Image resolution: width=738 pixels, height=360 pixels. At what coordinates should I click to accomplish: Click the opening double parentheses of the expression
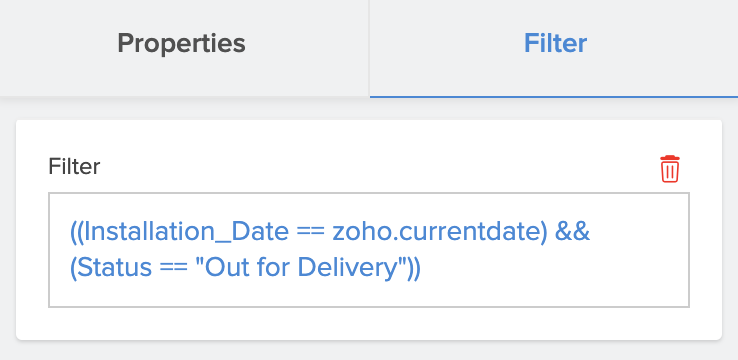coord(77,232)
